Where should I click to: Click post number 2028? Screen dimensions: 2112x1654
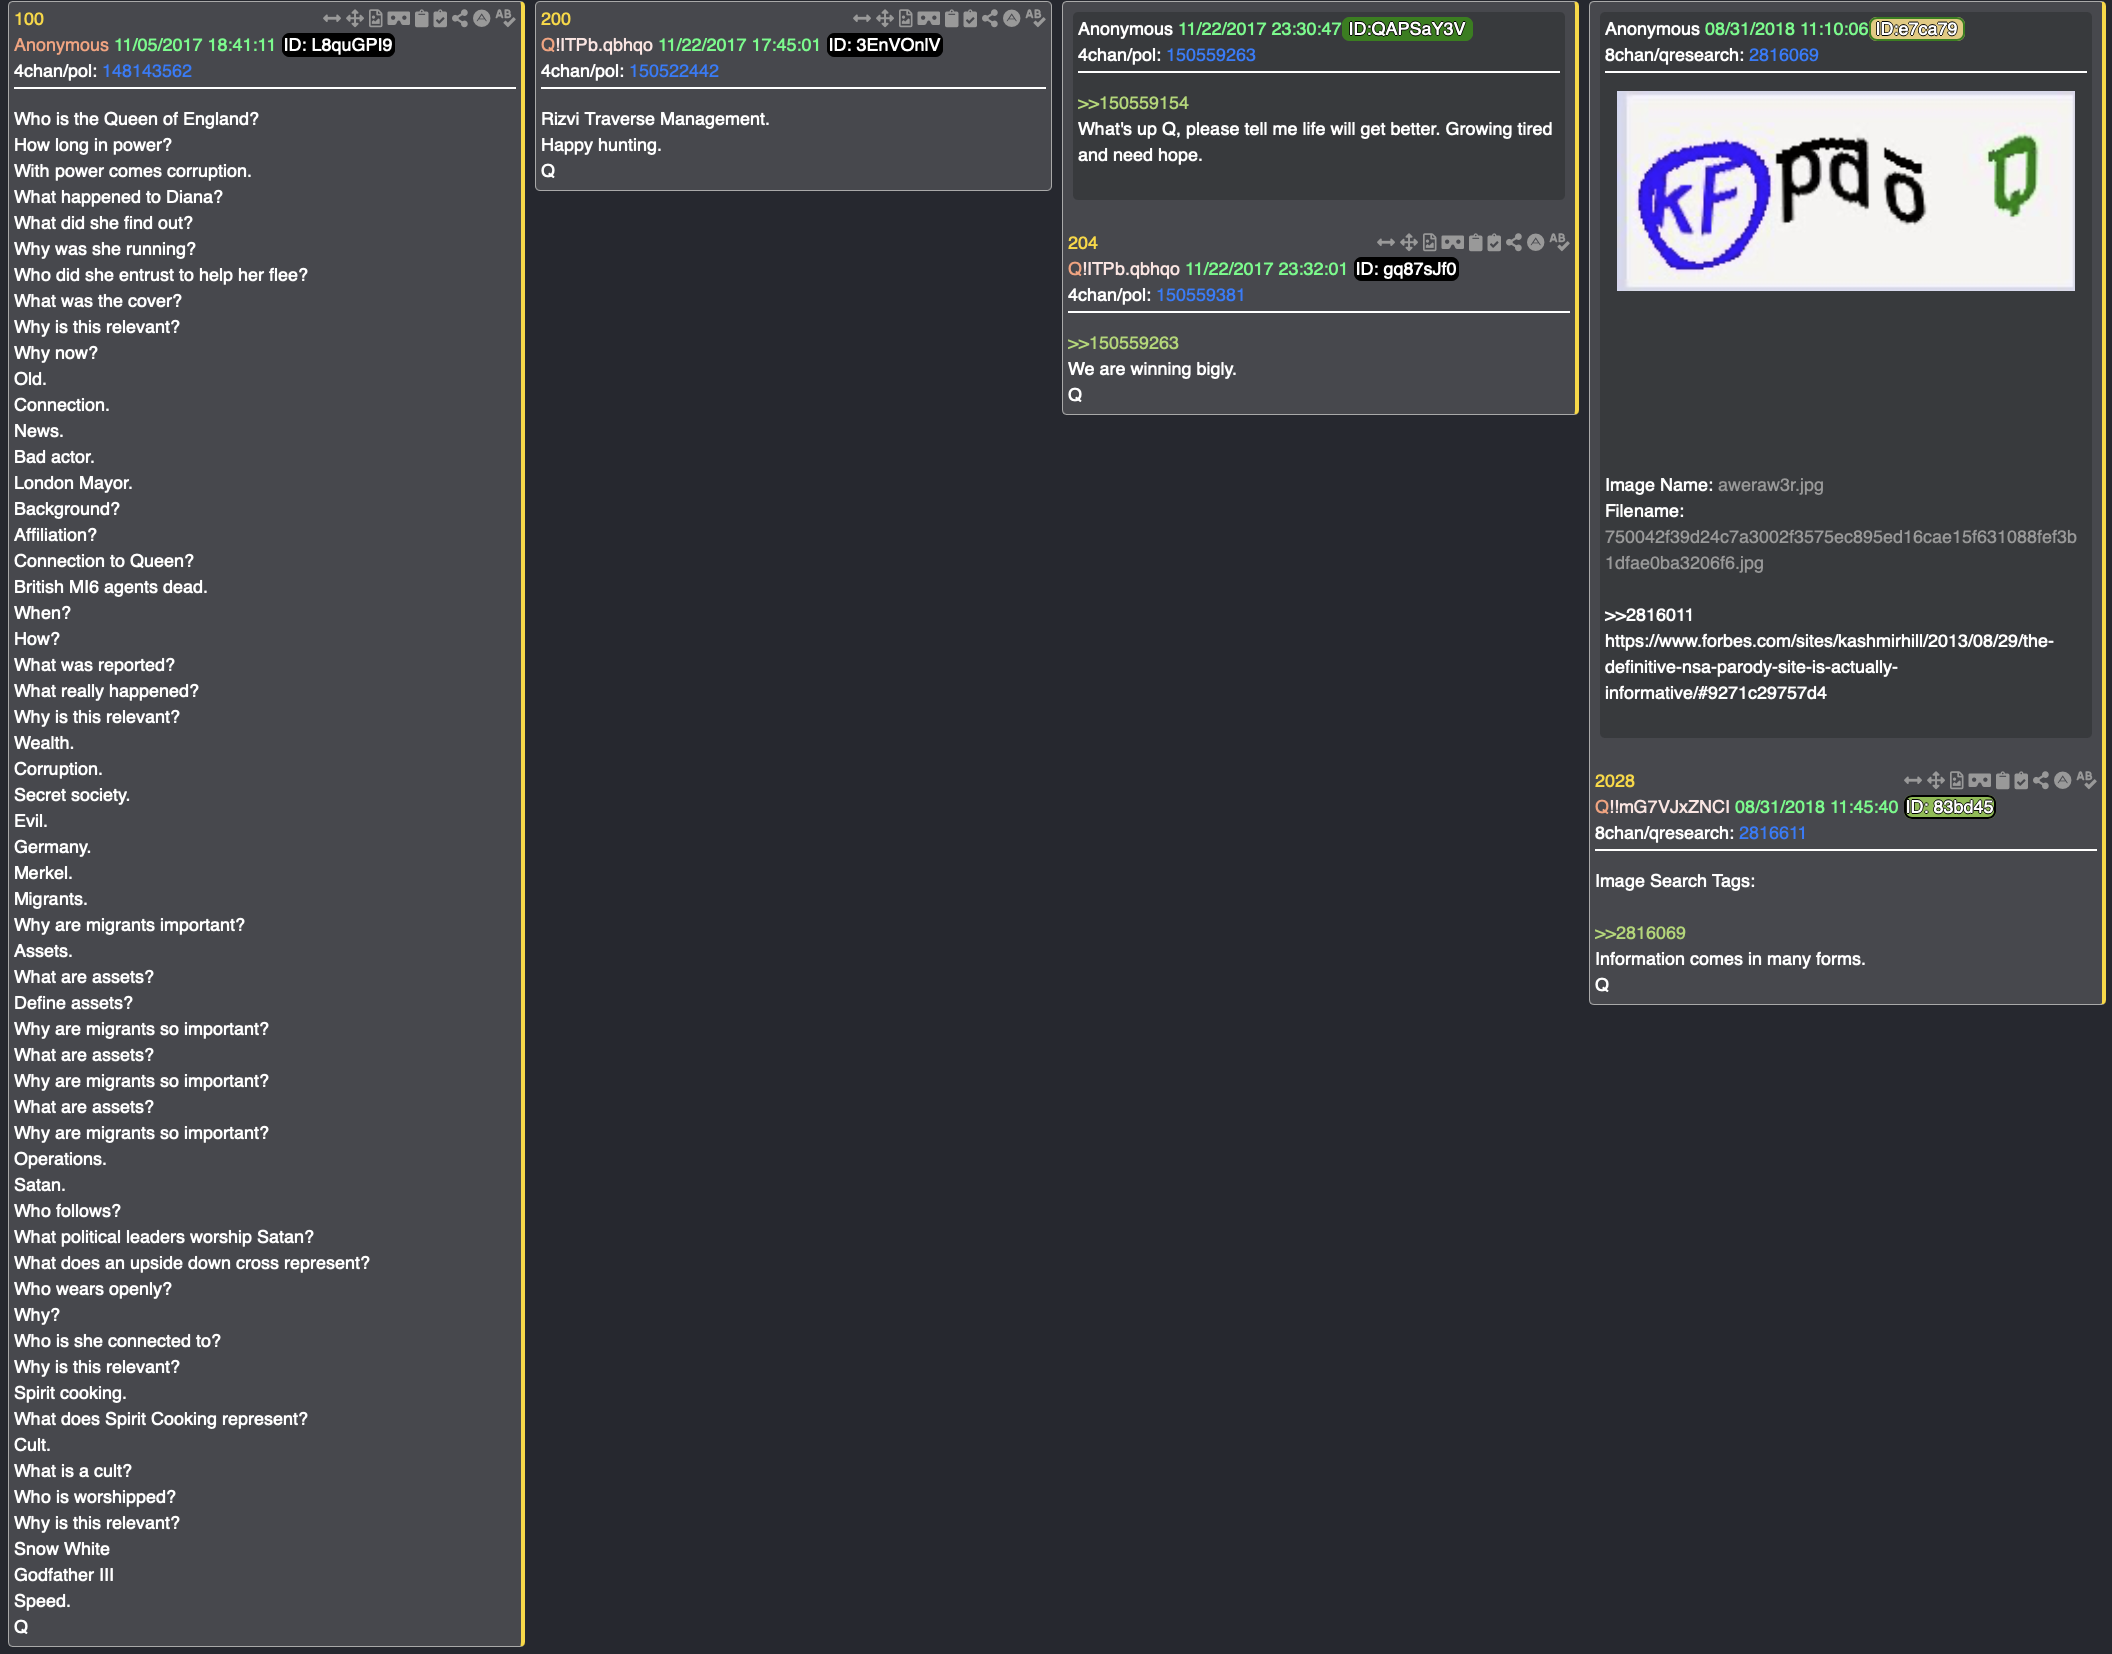coord(1615,781)
